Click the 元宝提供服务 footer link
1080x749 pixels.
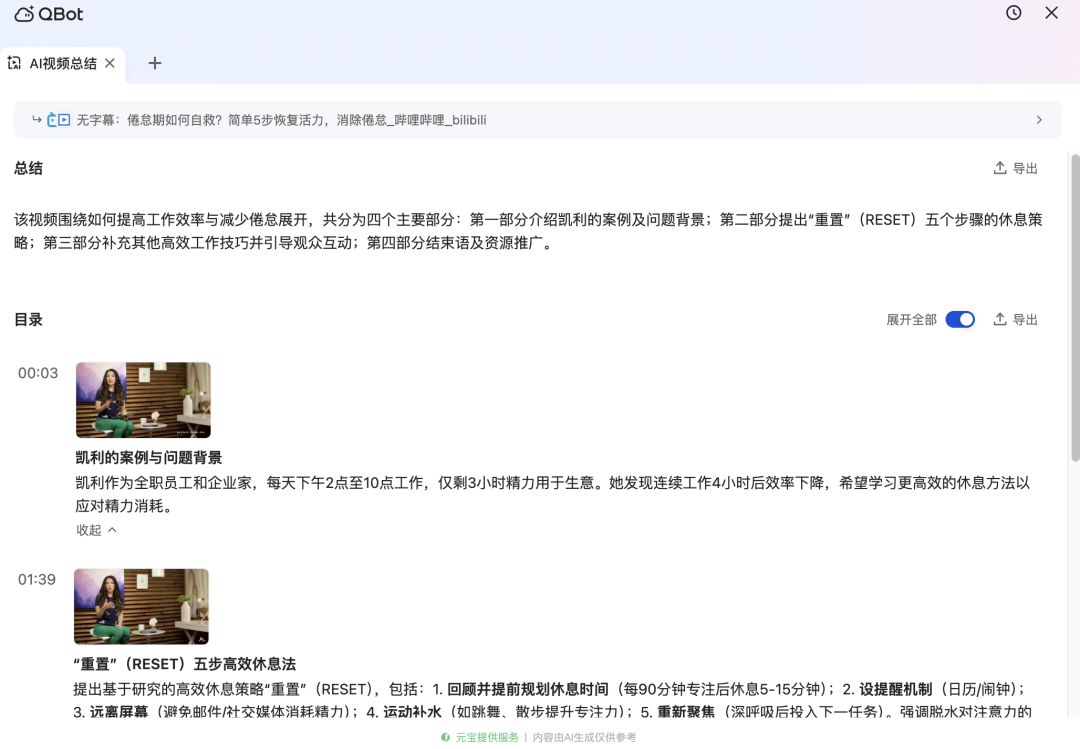click(x=480, y=737)
